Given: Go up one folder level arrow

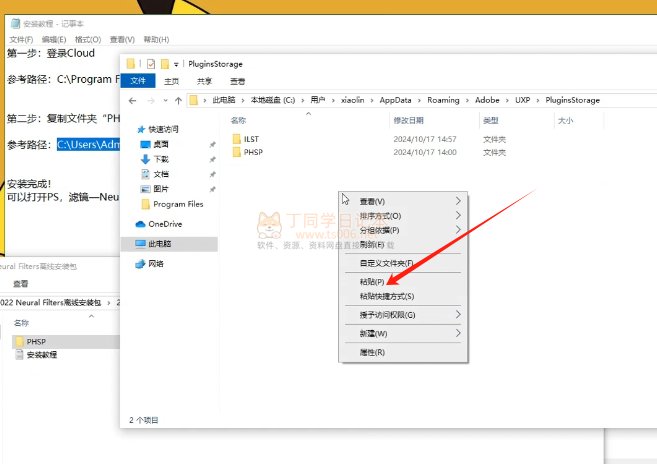Looking at the screenshot, I should [177, 101].
